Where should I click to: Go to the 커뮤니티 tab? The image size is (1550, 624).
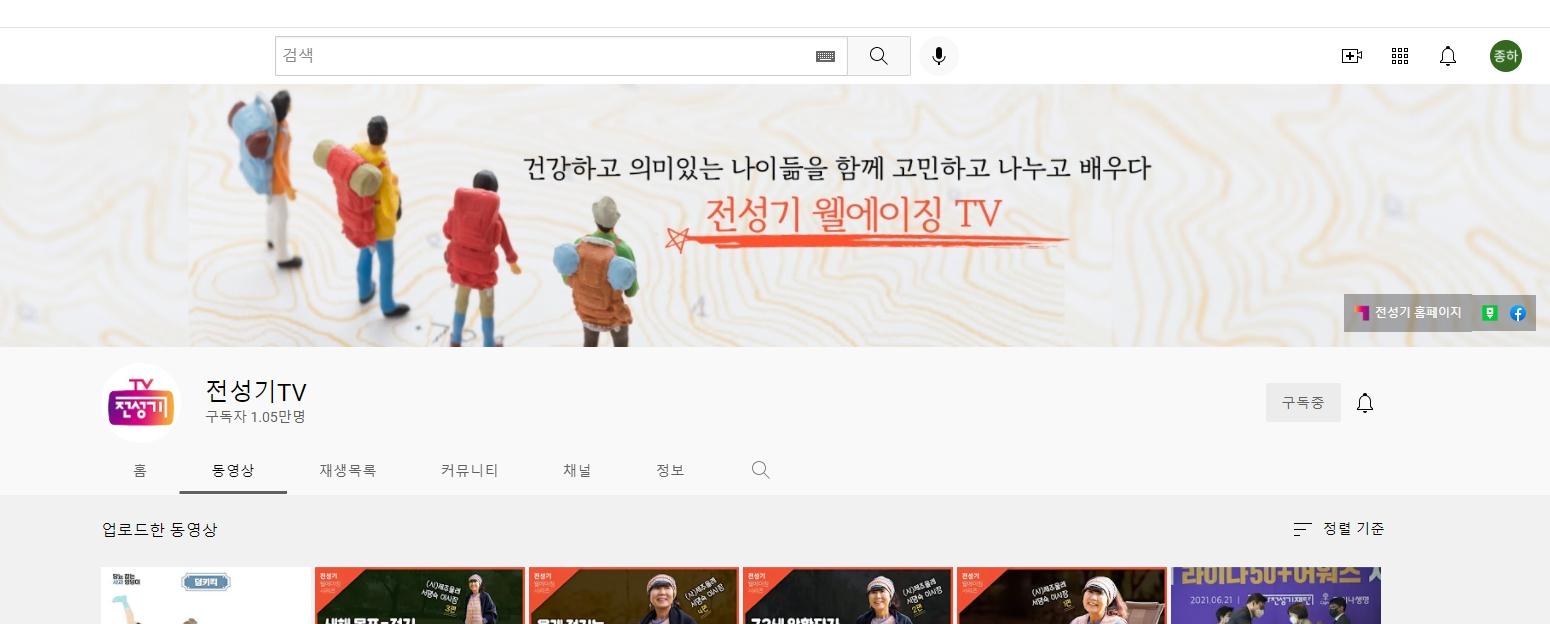click(469, 470)
